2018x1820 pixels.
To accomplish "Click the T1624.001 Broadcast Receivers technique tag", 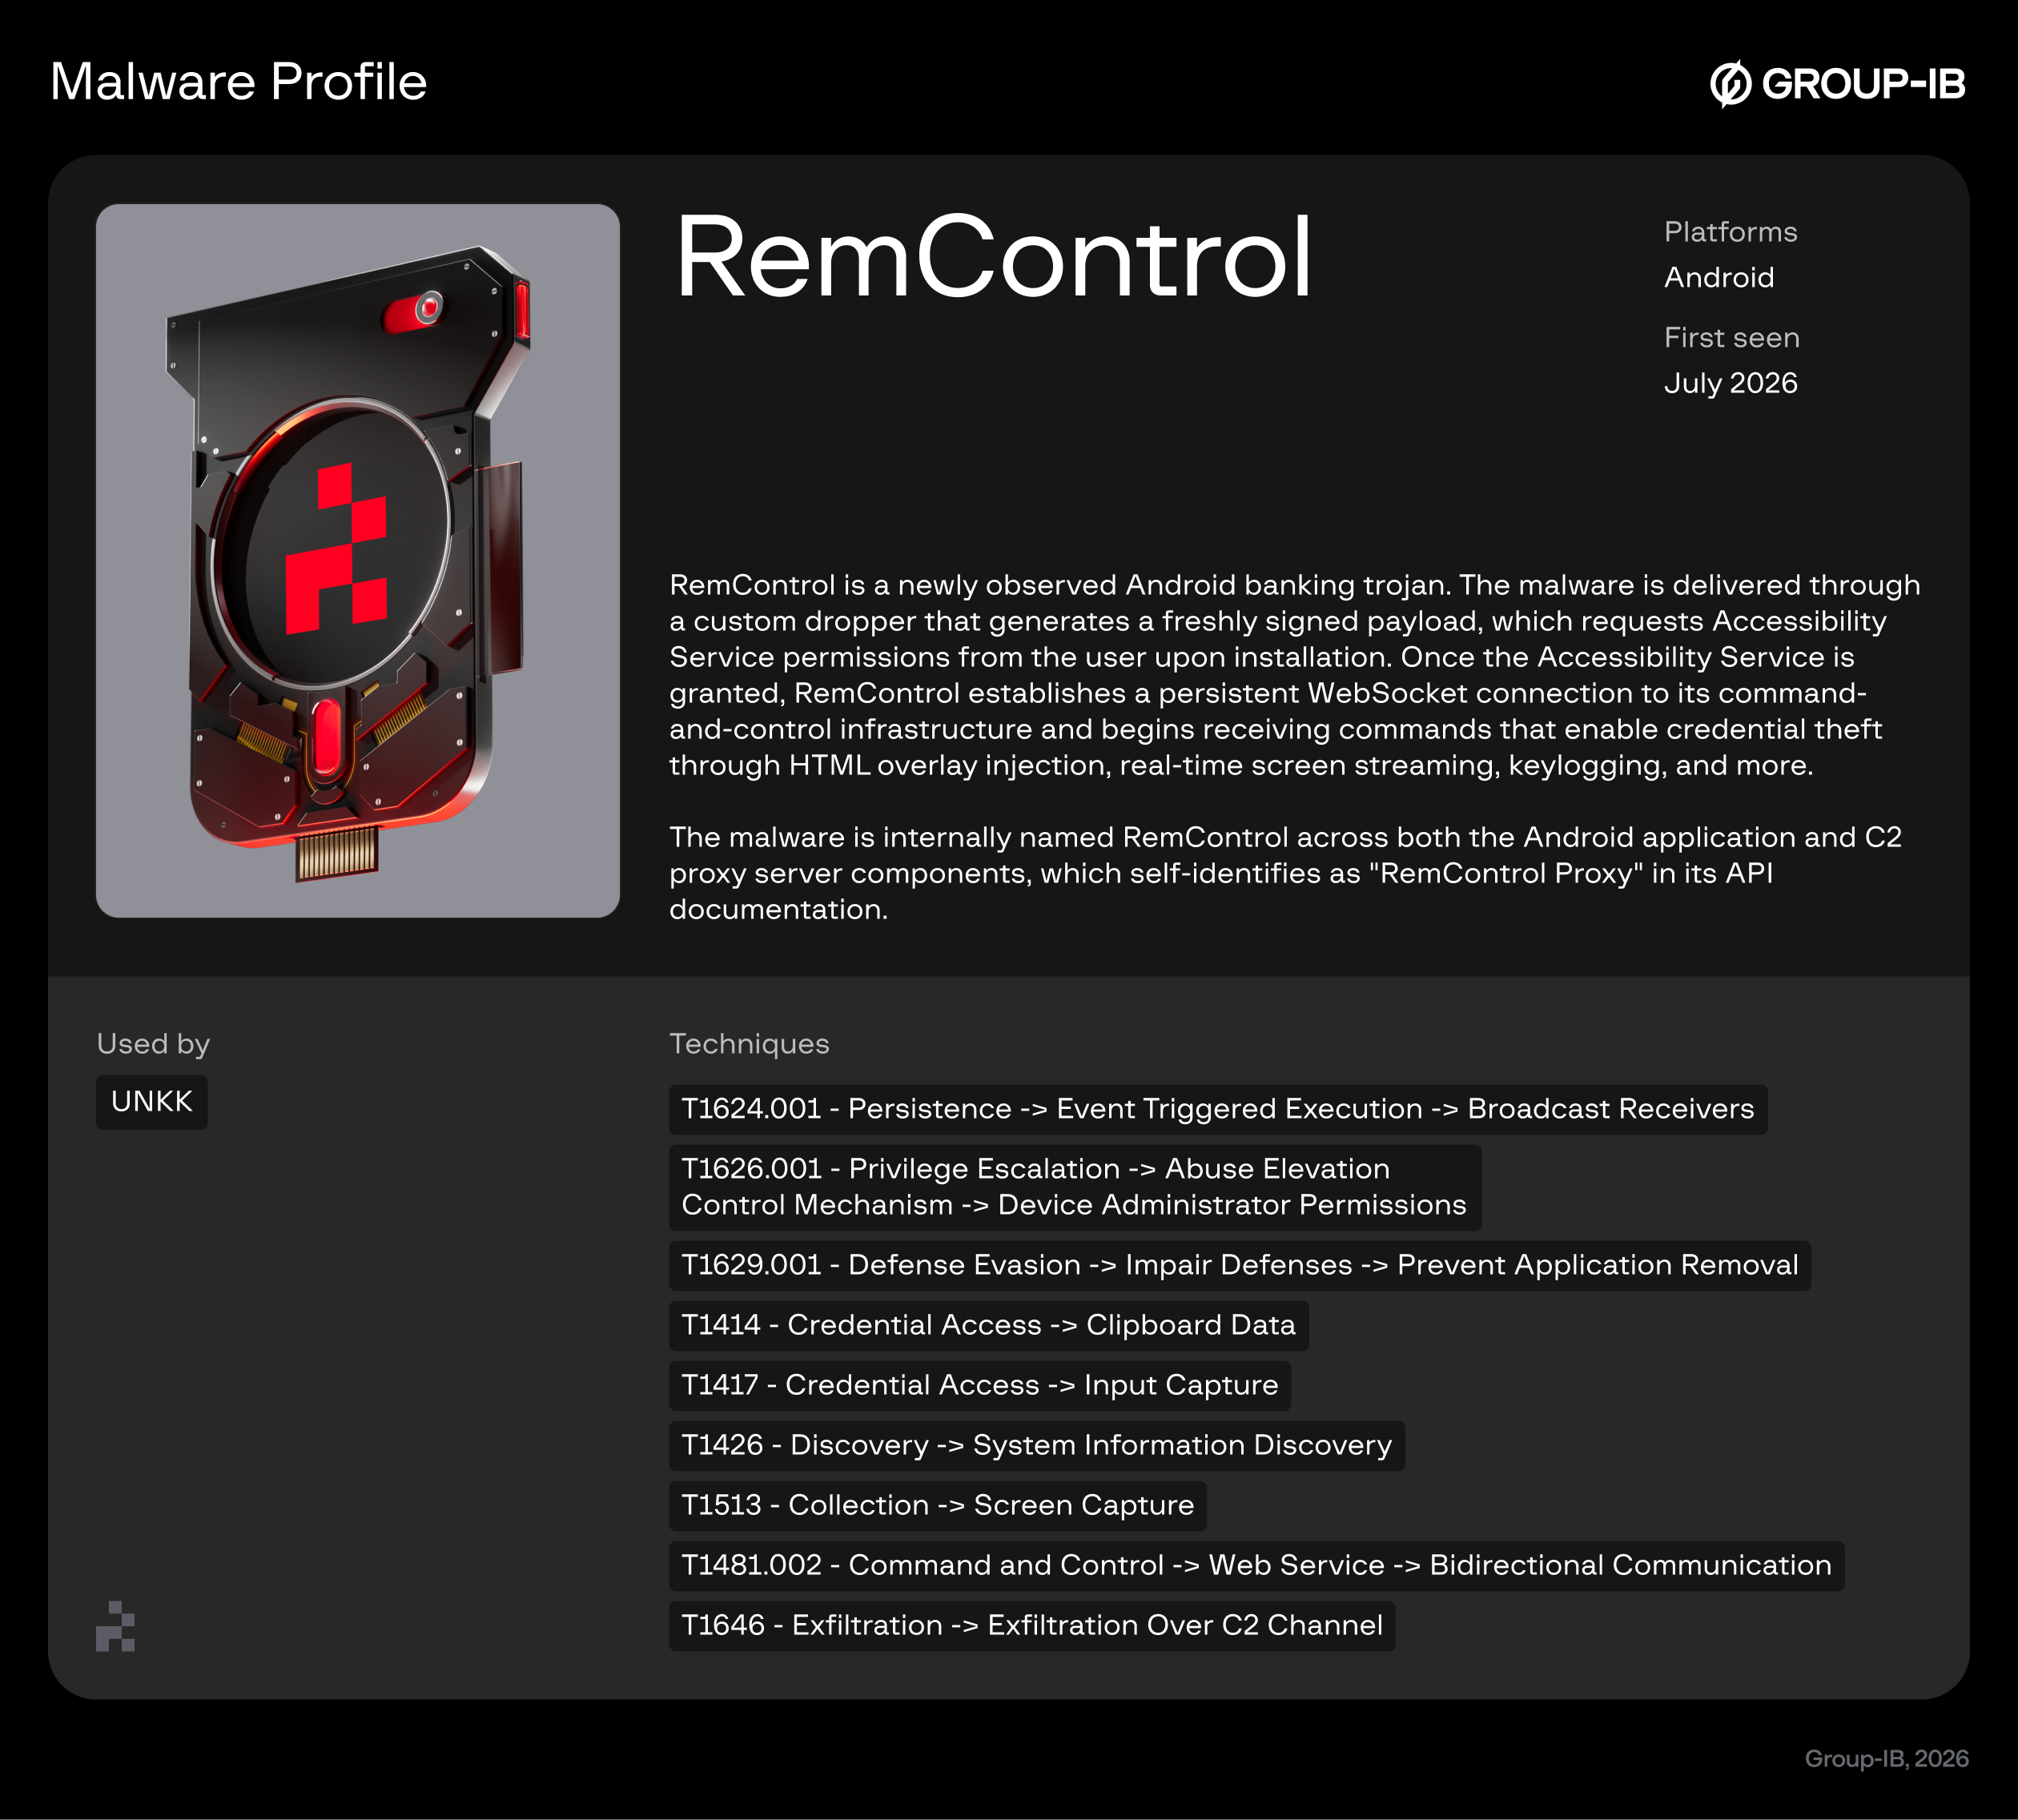I will (1218, 1109).
